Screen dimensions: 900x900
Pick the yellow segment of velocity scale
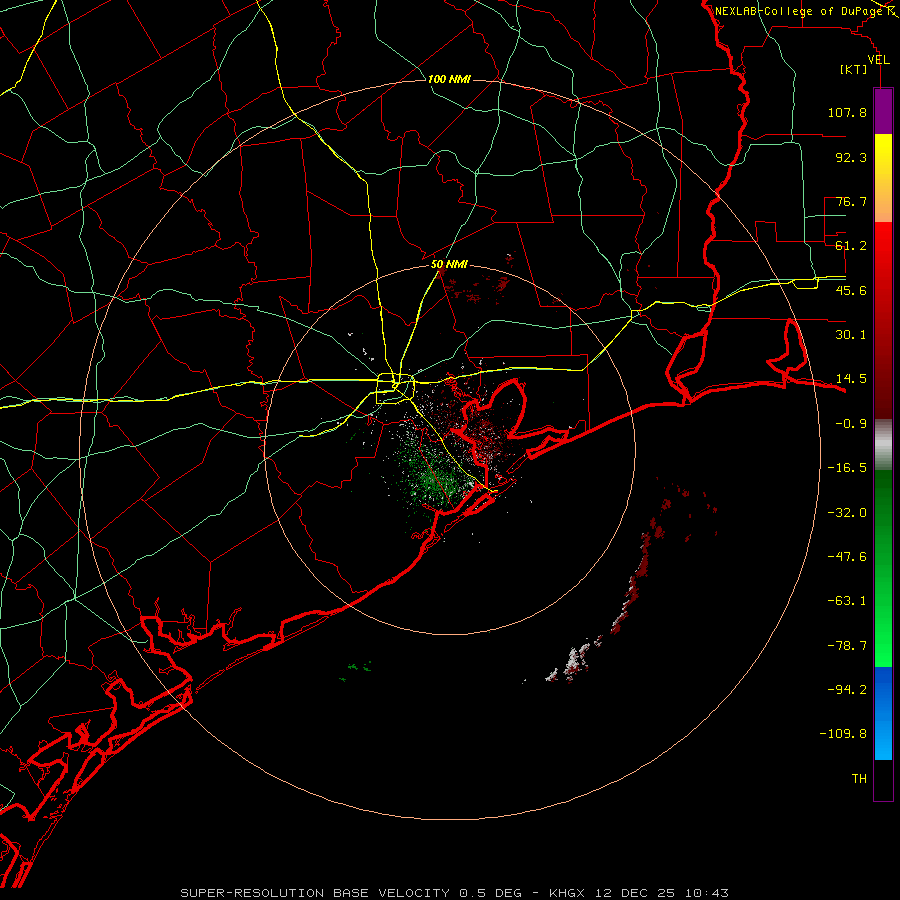pos(883,178)
